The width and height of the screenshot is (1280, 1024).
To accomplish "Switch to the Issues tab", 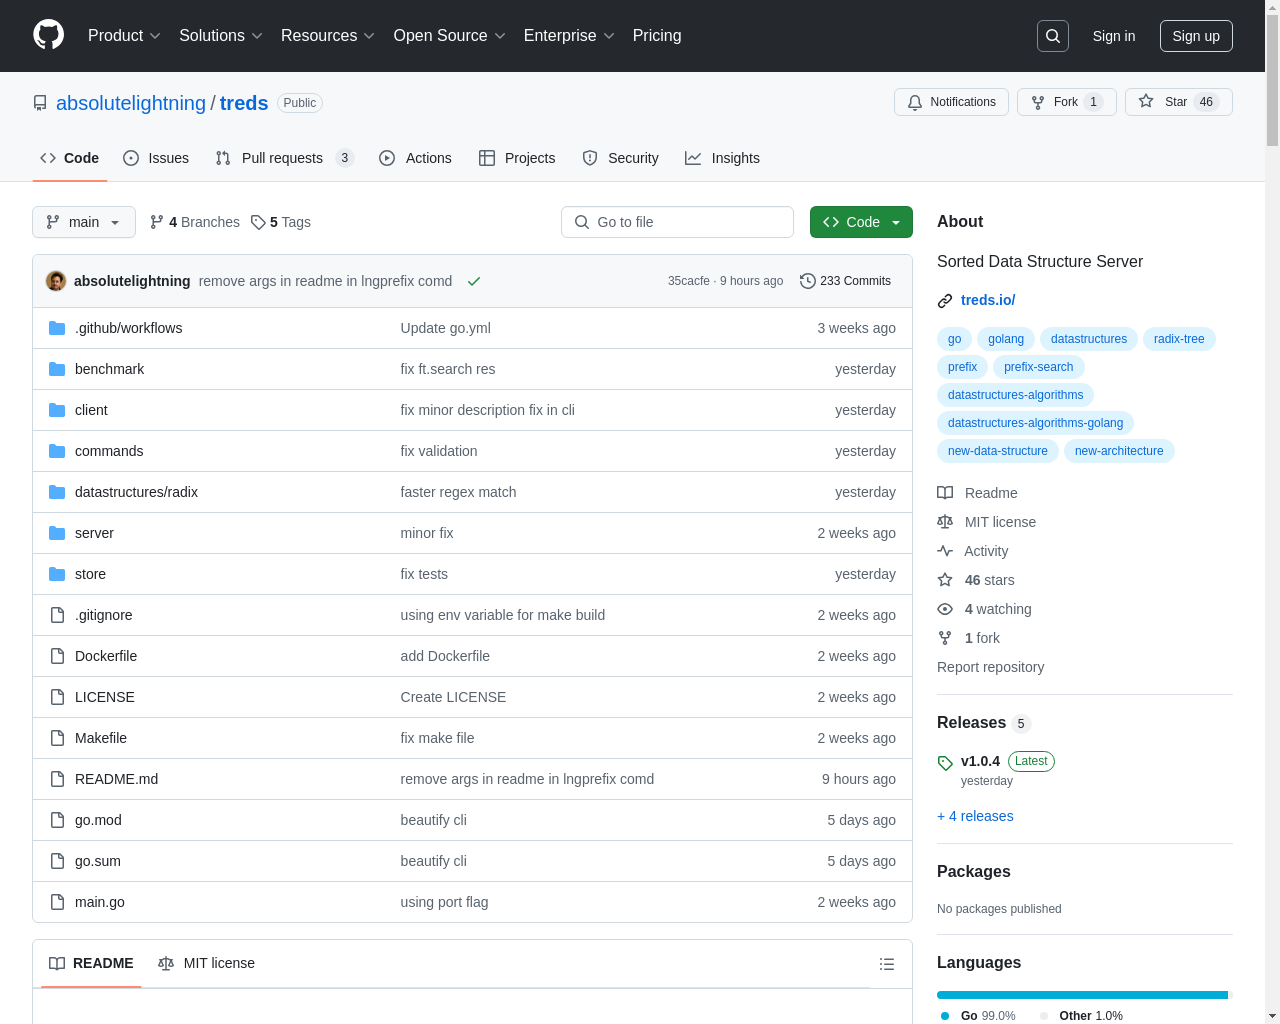I will (x=156, y=158).
